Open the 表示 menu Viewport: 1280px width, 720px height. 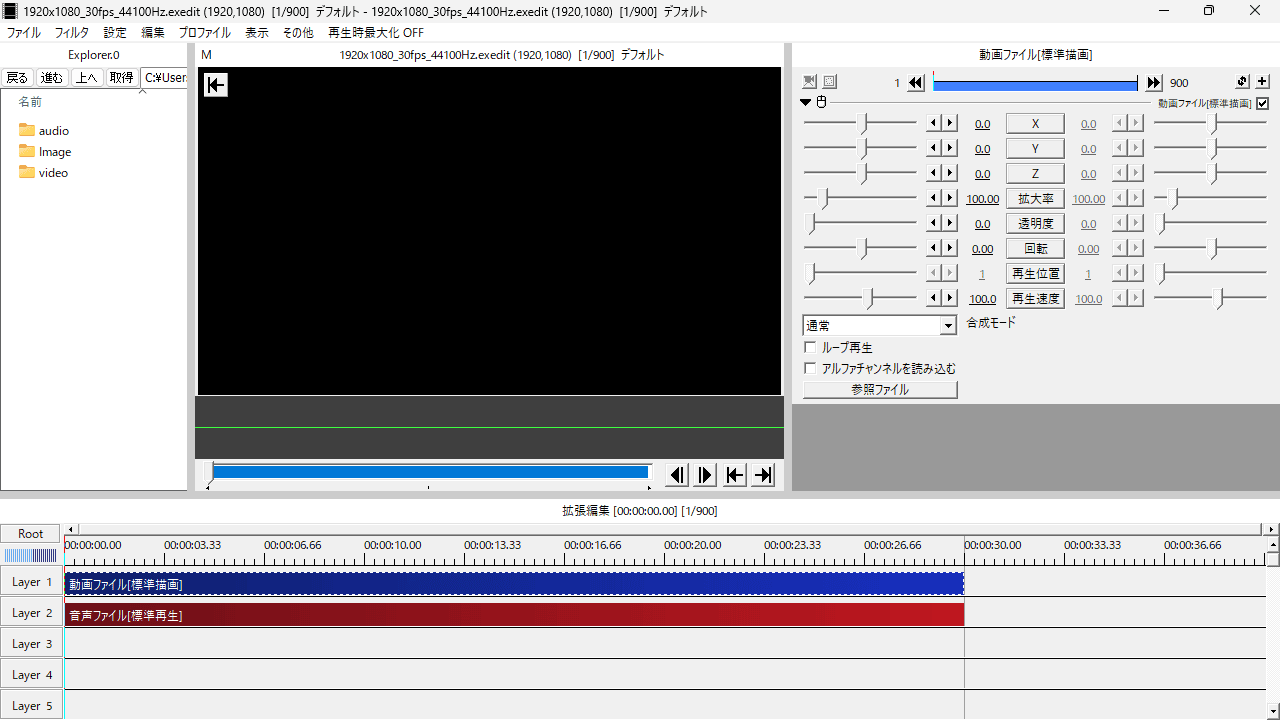click(257, 33)
